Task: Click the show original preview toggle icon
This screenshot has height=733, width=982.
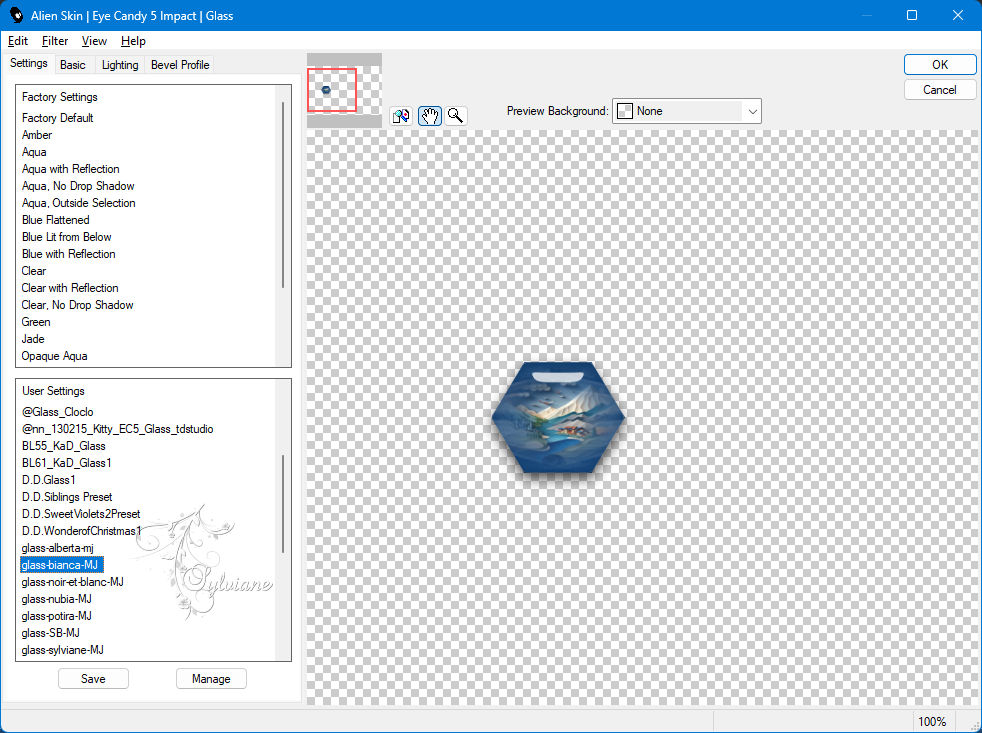Action: (401, 116)
